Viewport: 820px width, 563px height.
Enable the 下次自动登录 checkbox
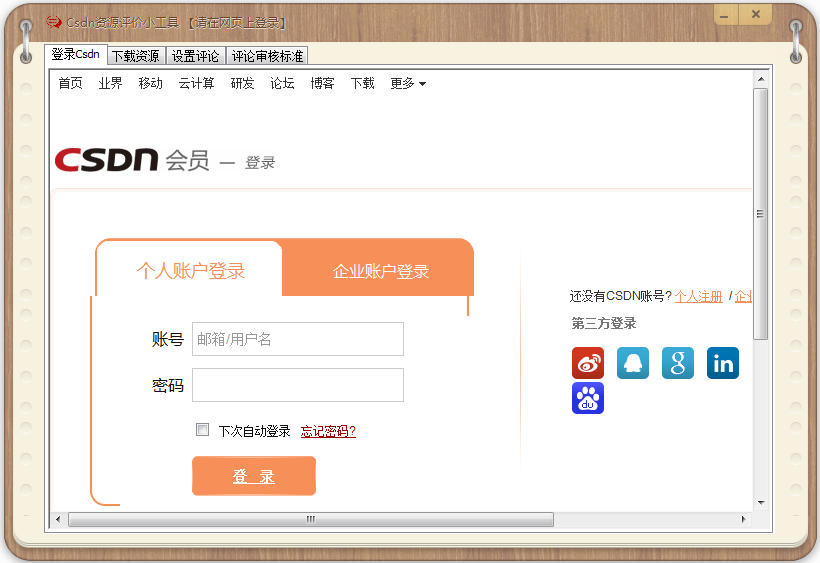202,430
